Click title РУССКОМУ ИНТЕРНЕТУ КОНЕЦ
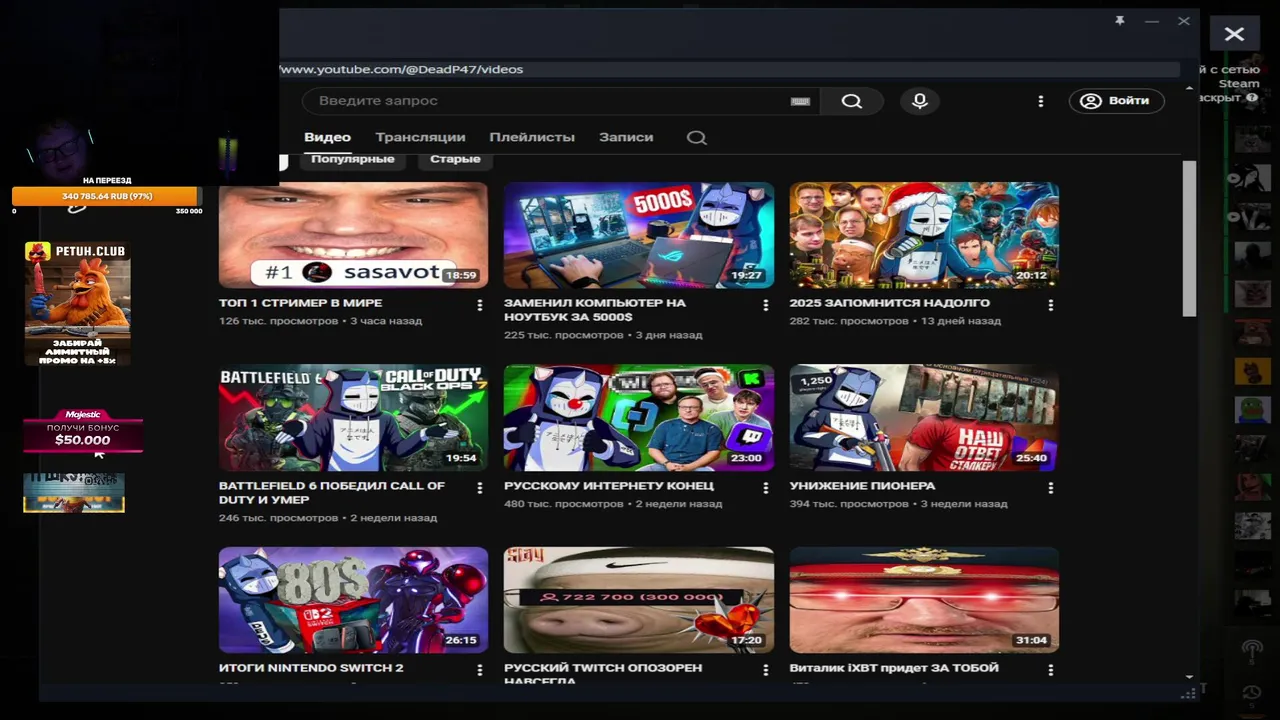1280x720 pixels. (609, 486)
